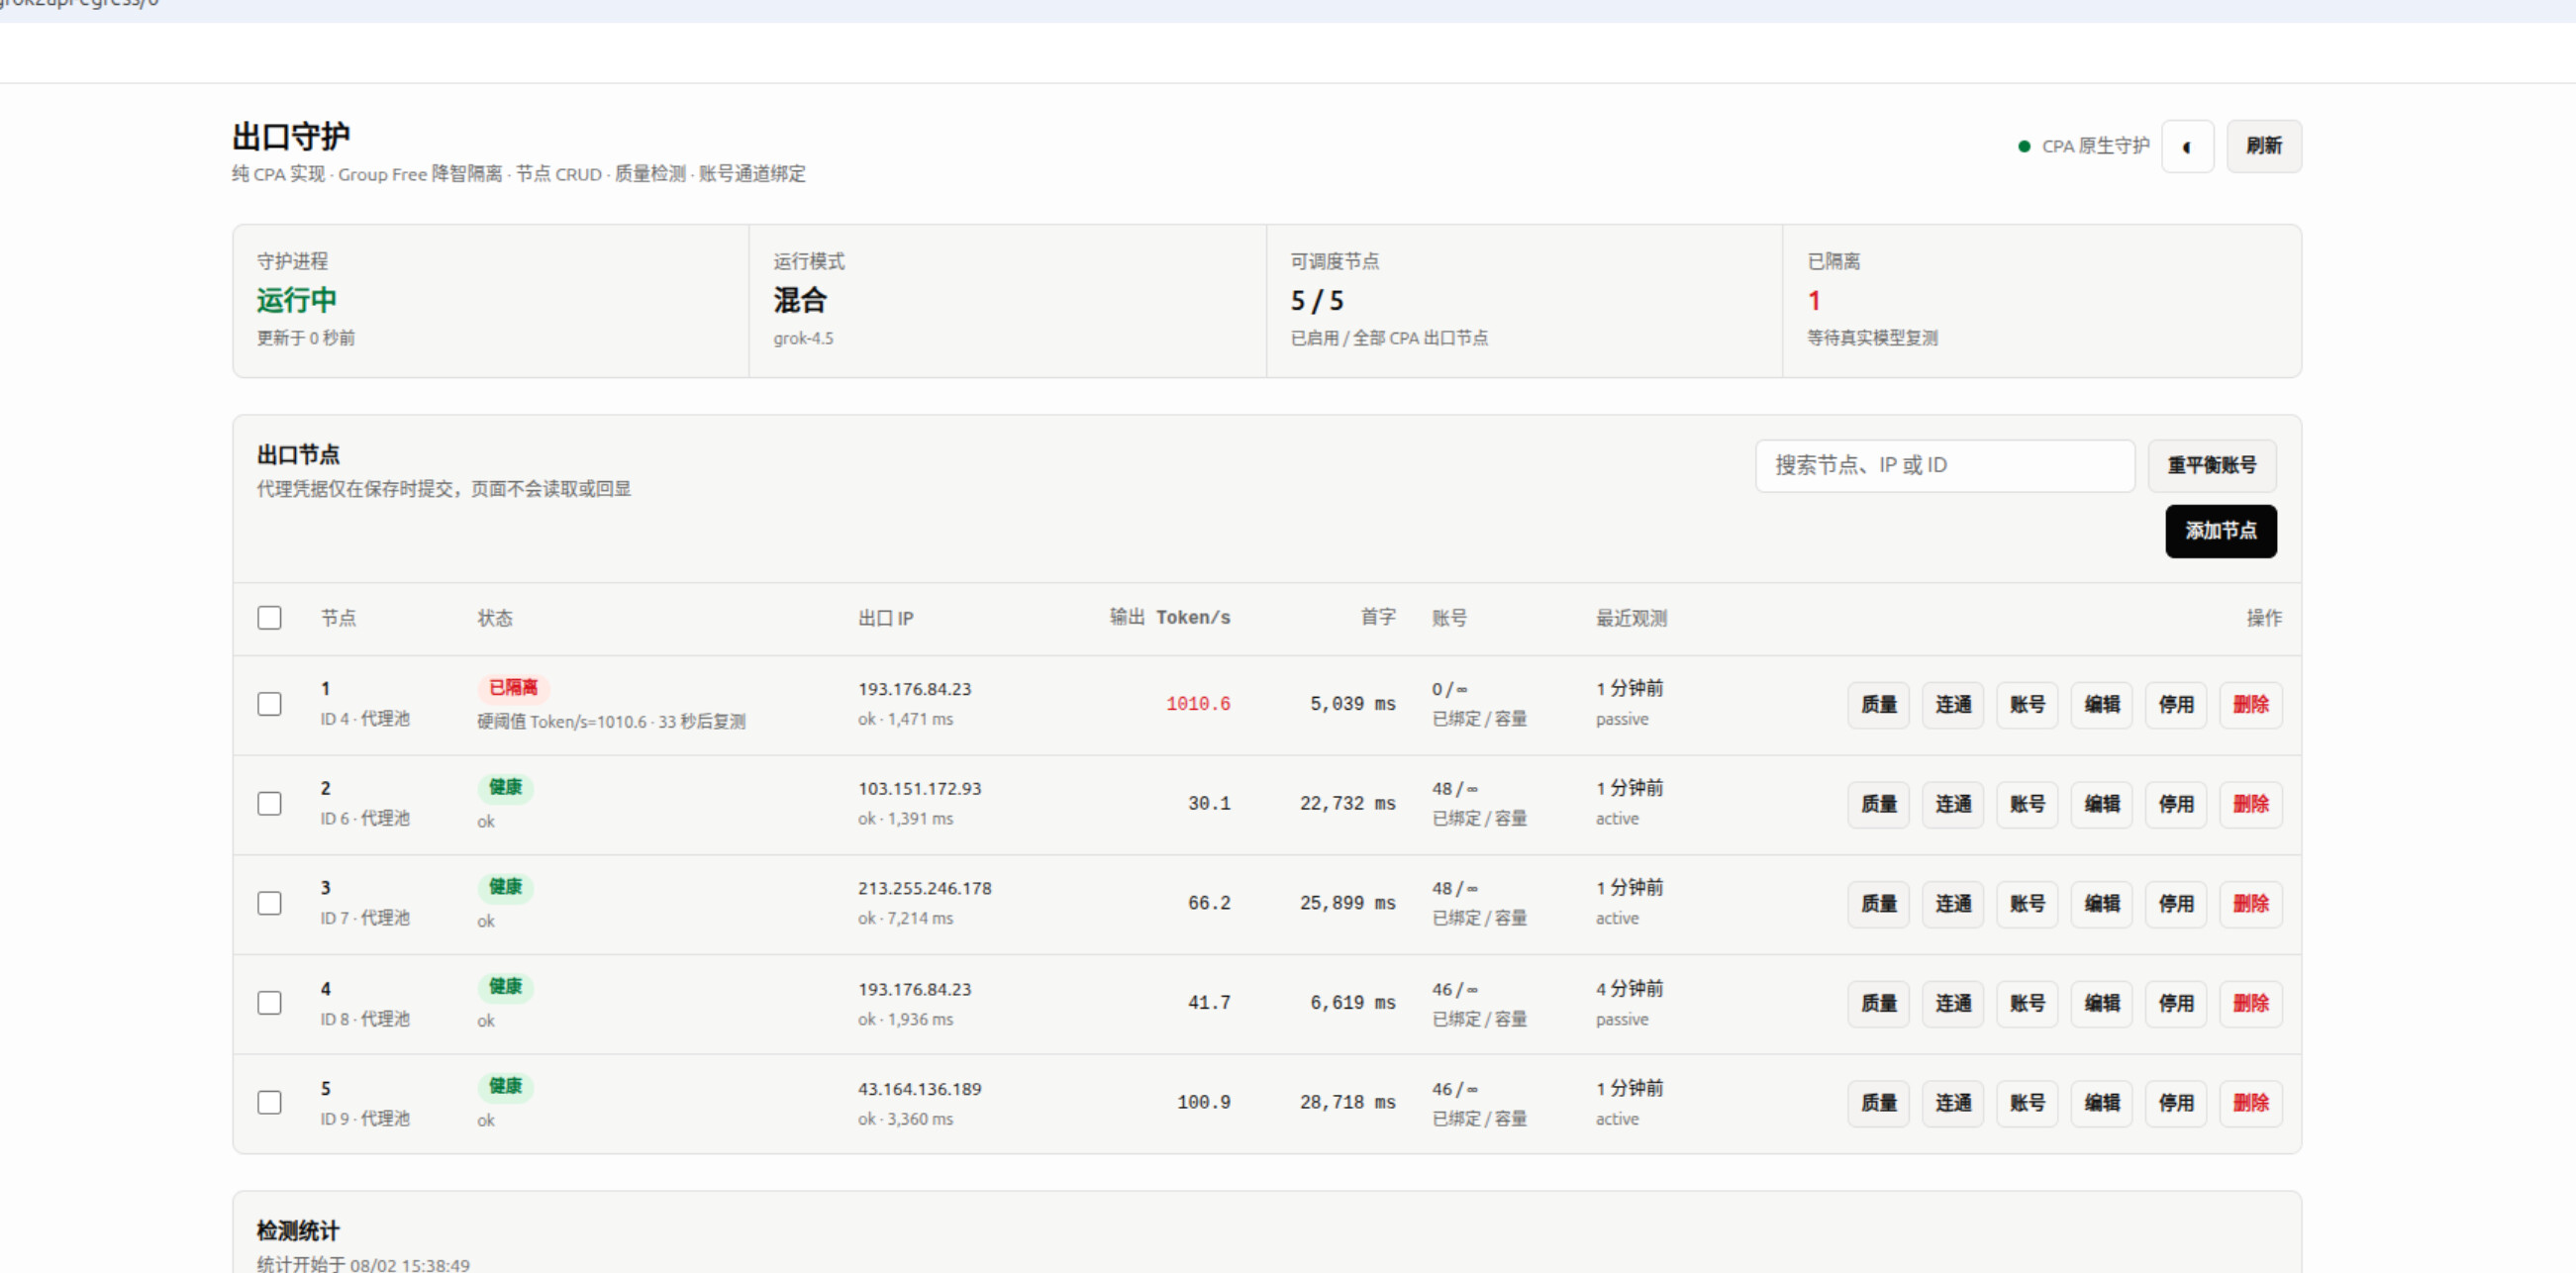Check the box for node 4 (ID 8)
This screenshot has height=1273, width=2576.
(269, 1003)
